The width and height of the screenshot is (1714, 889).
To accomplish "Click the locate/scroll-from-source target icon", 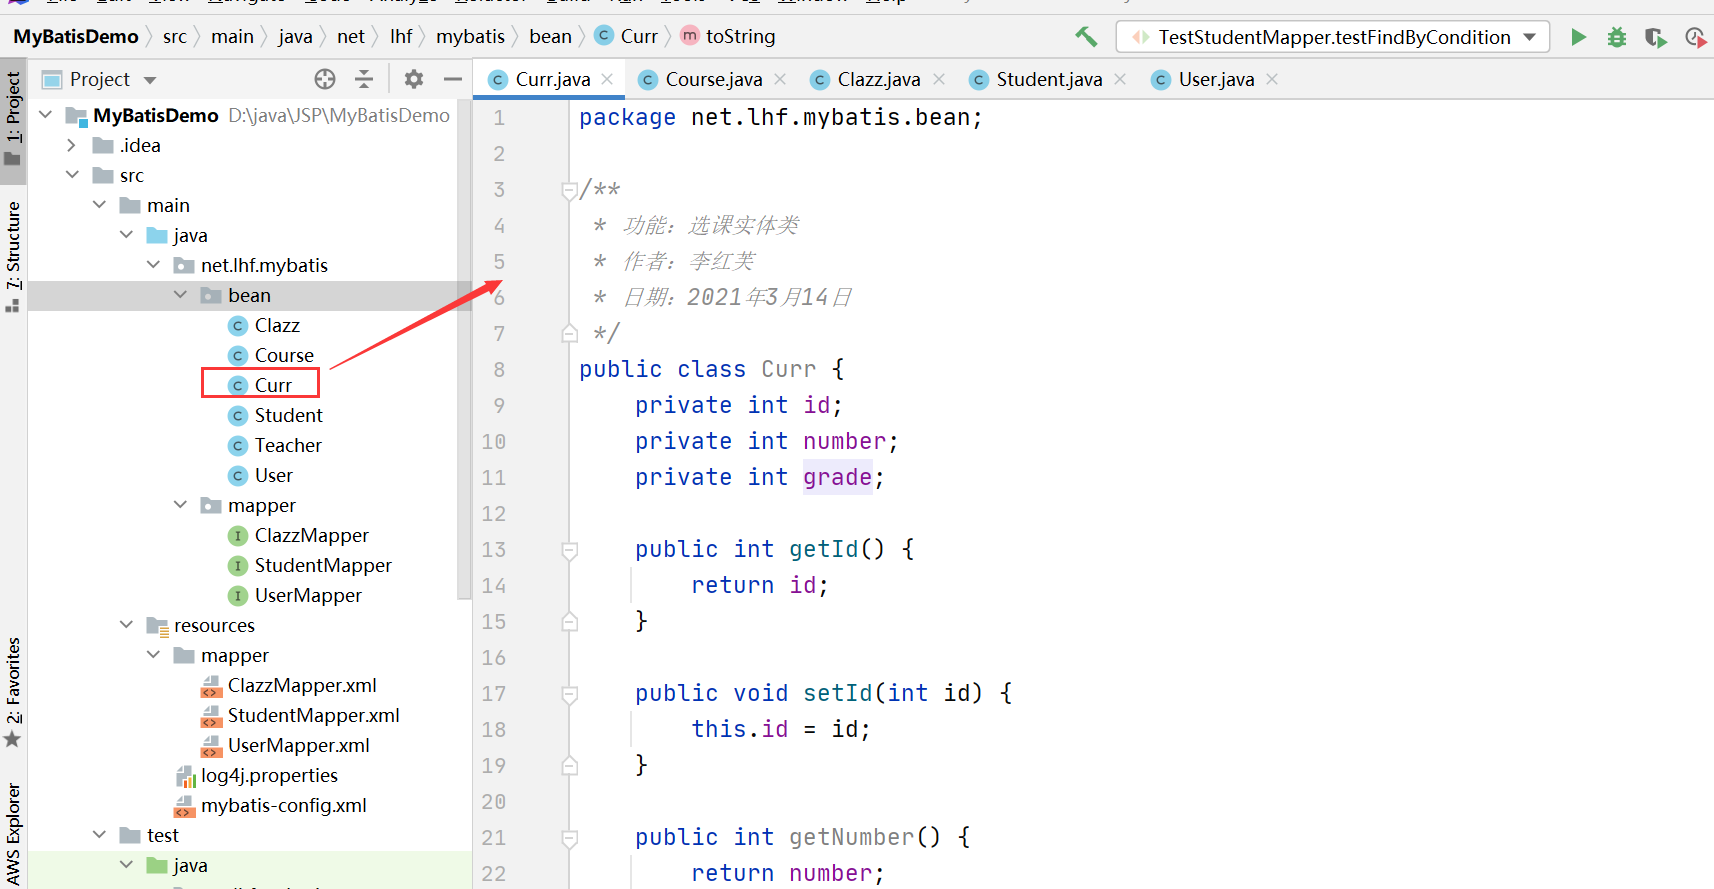I will point(325,79).
